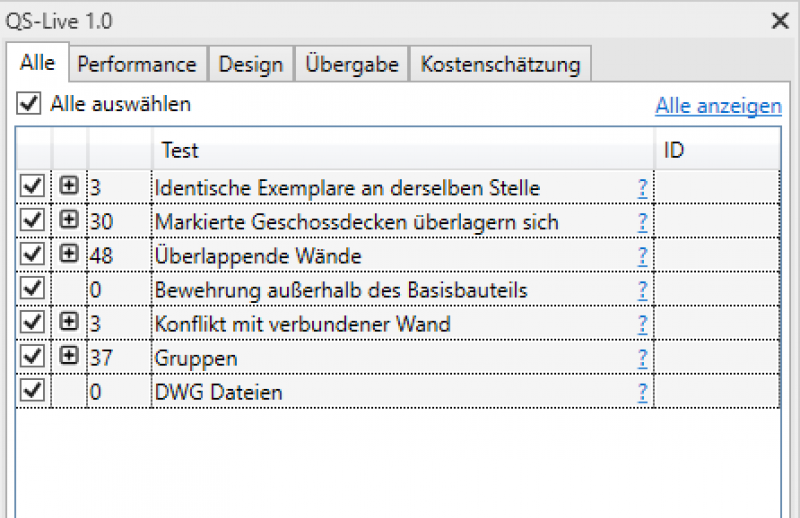Image resolution: width=800 pixels, height=518 pixels.
Task: Click help icon for Identische Exemplare test
Action: pyautogui.click(x=642, y=188)
